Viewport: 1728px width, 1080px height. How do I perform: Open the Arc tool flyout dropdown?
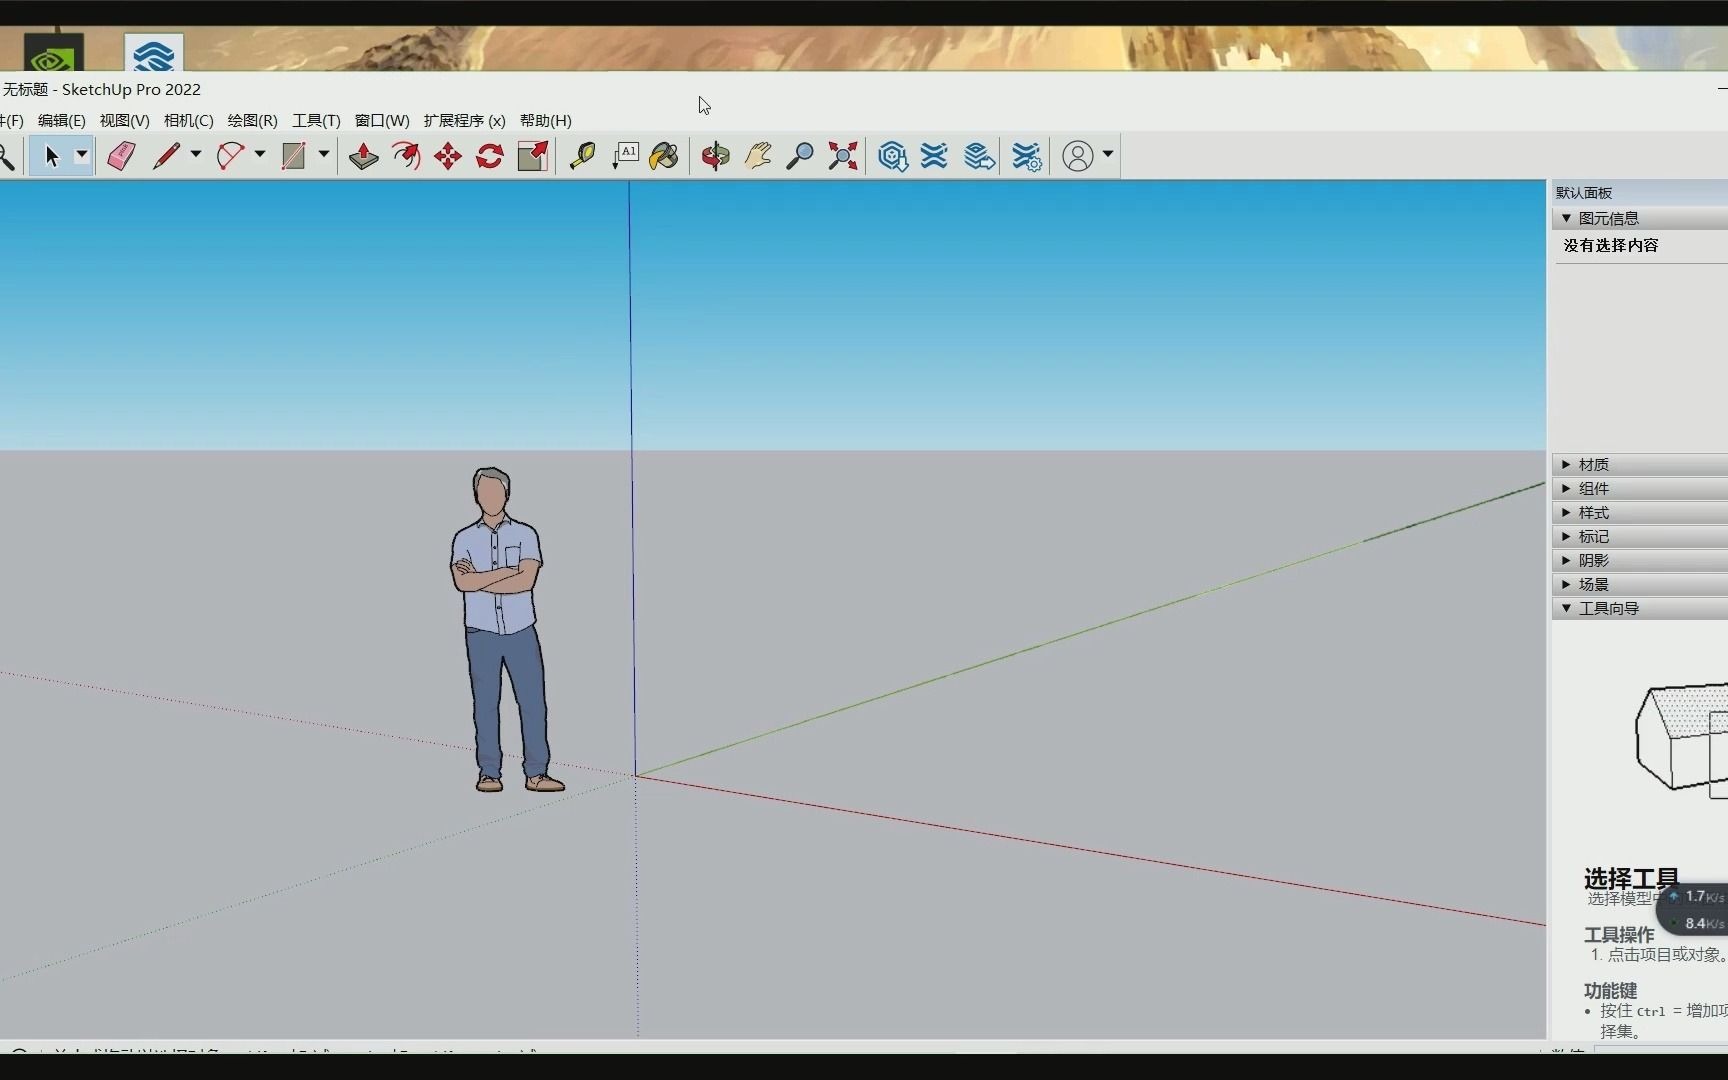(260, 156)
